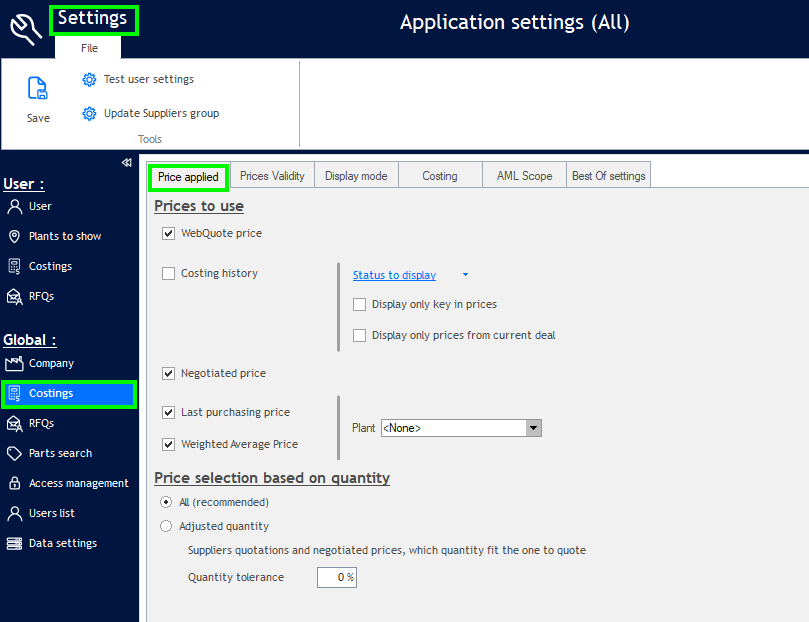Expand the Status to display arrow
This screenshot has width=809, height=622.
[x=465, y=275]
